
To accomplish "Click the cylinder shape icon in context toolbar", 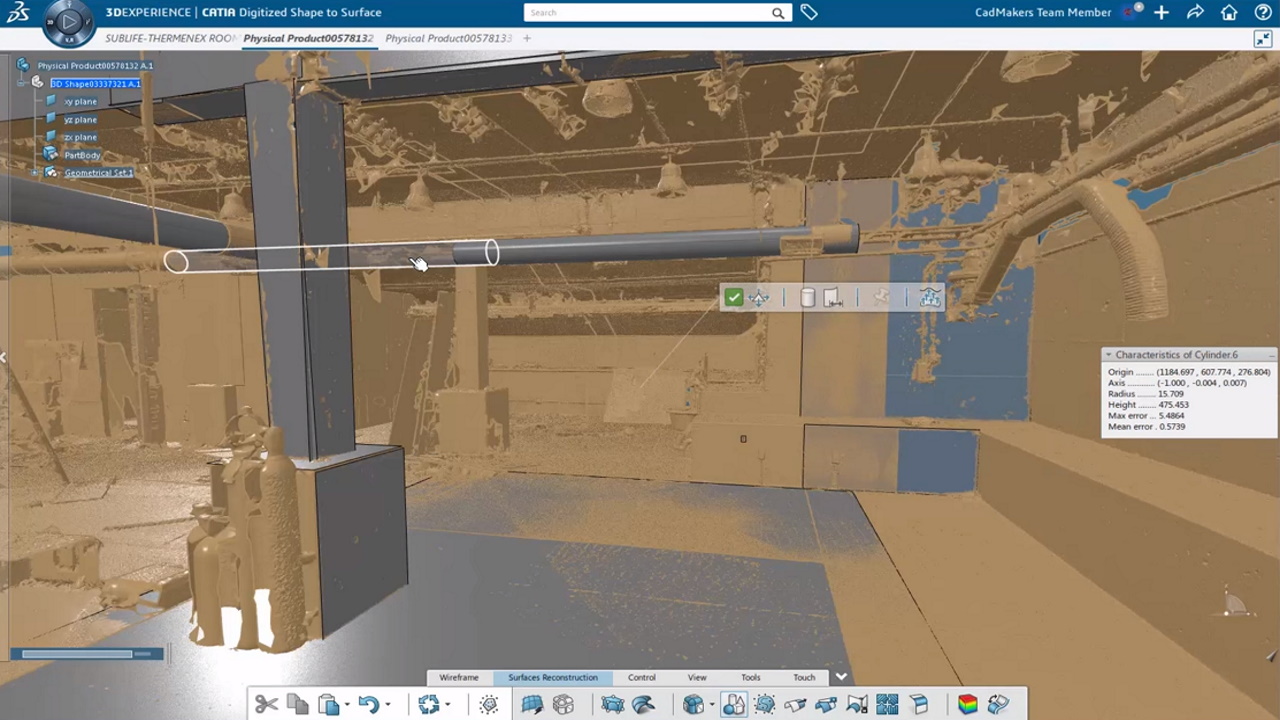I will click(x=807, y=297).
